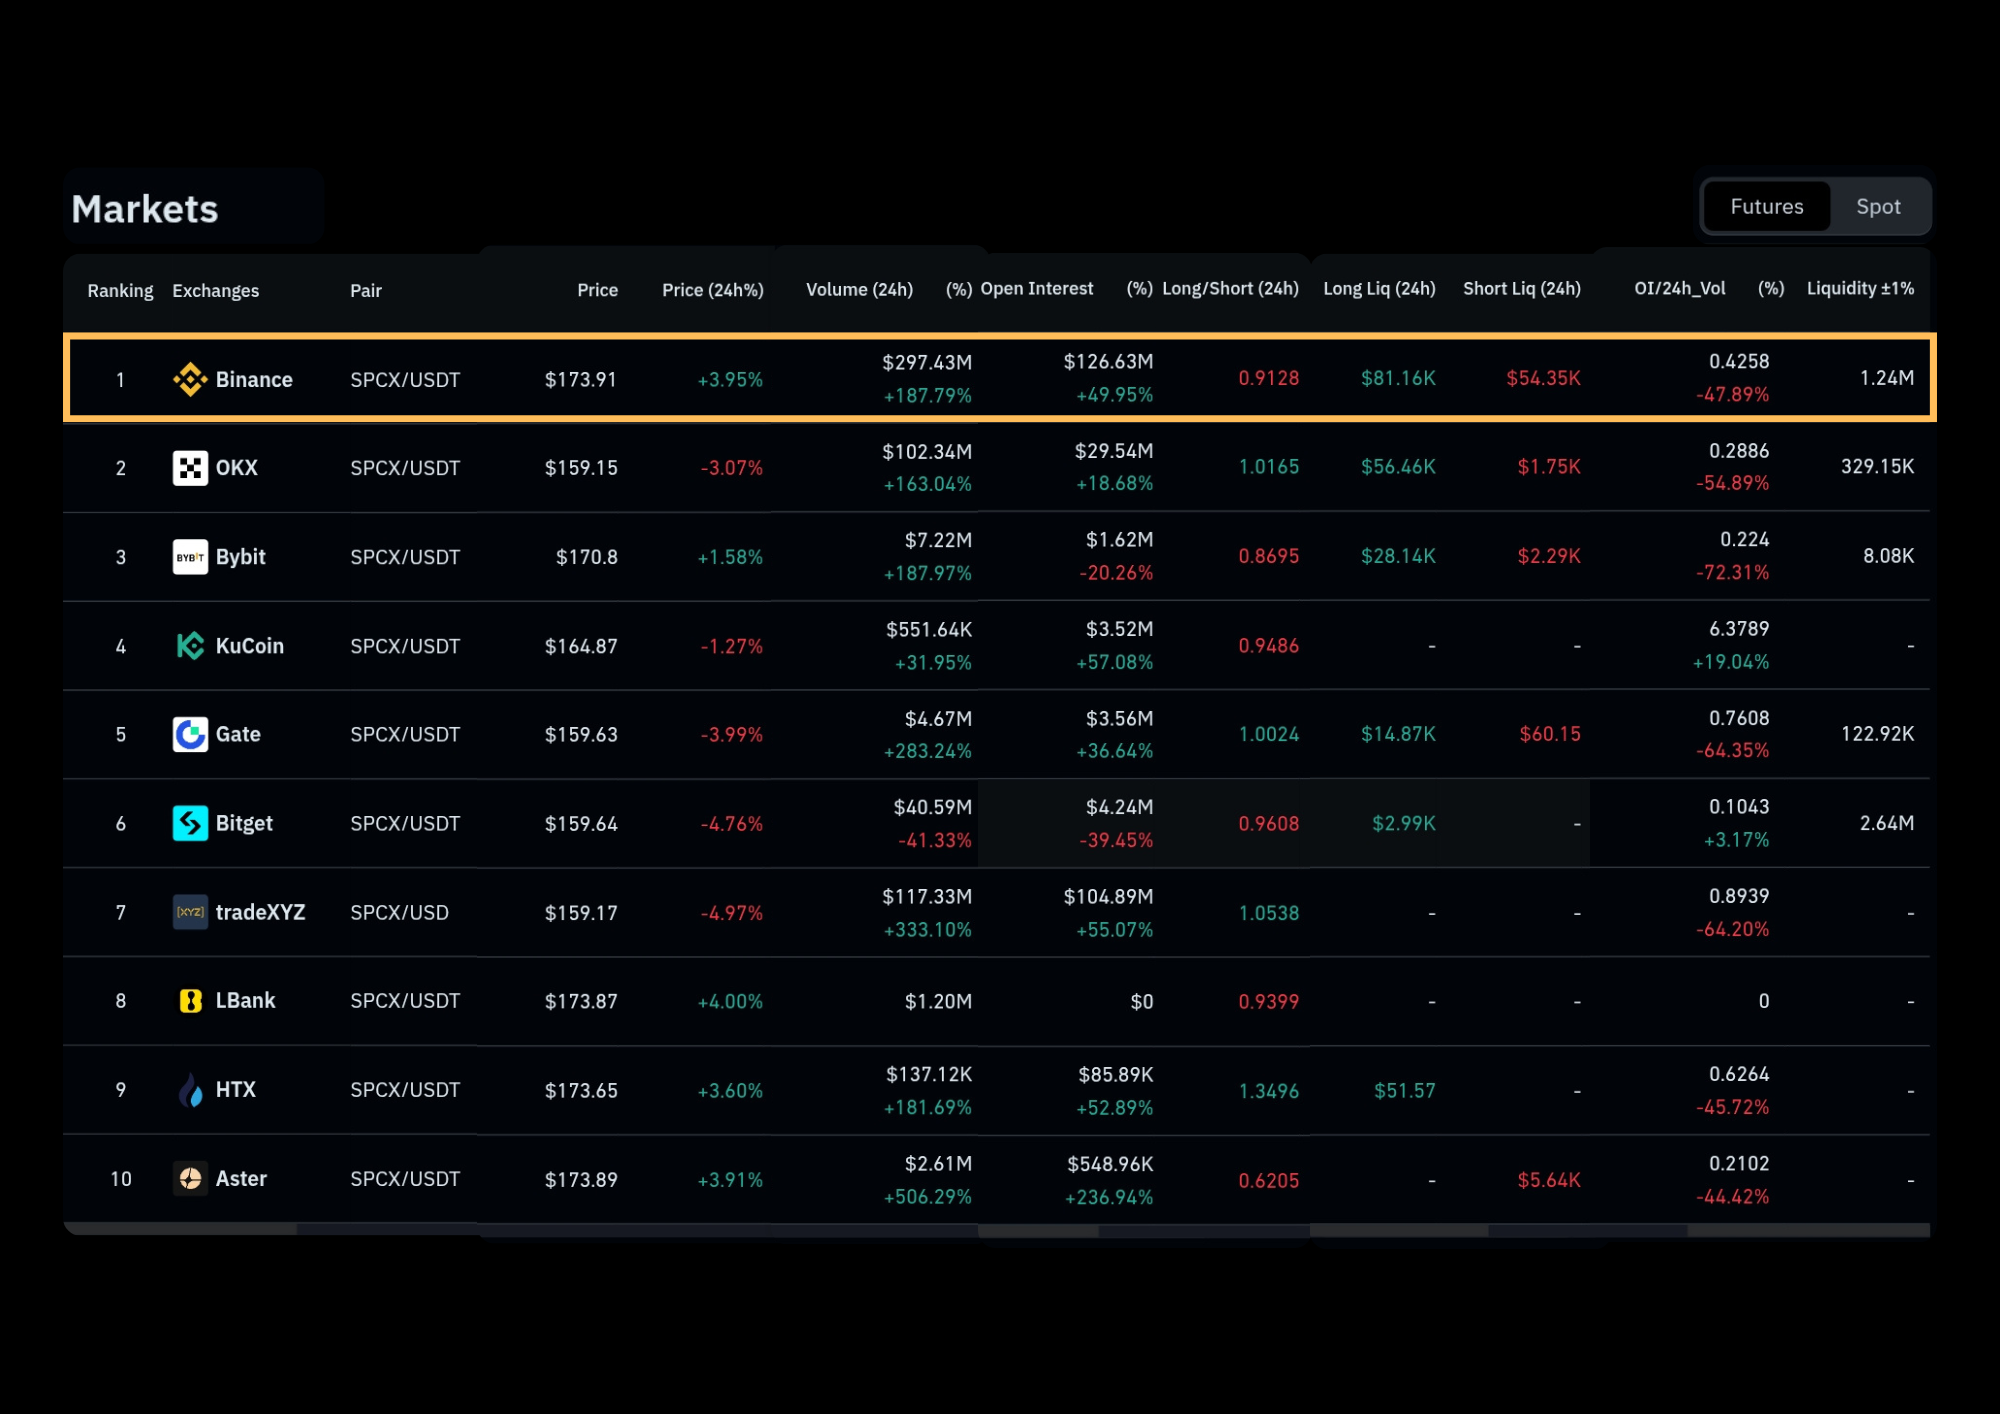Click the table's horizontal scrollbar

pos(996,1230)
